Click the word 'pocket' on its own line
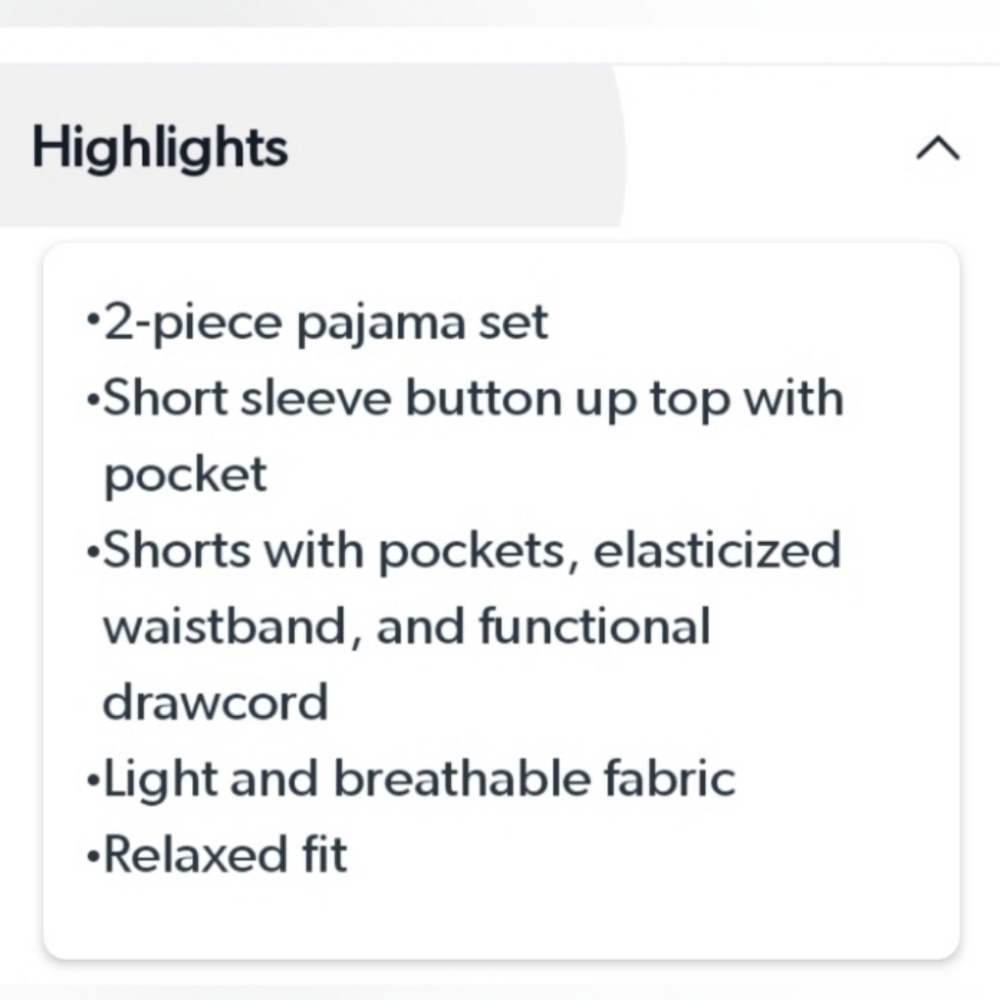 point(185,475)
